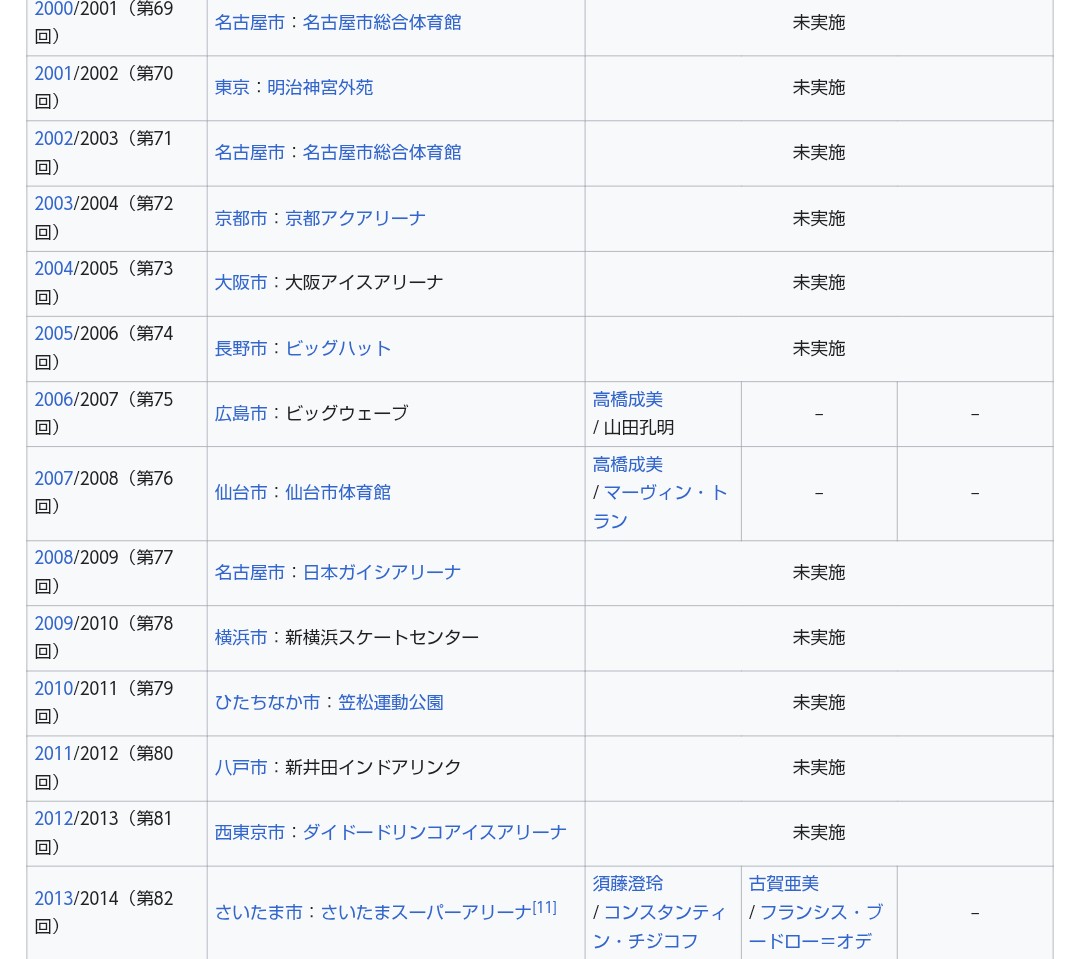Open the ダイドードリンコアイスアリーナ link
Screen dimensions: 1080x959
434,833
